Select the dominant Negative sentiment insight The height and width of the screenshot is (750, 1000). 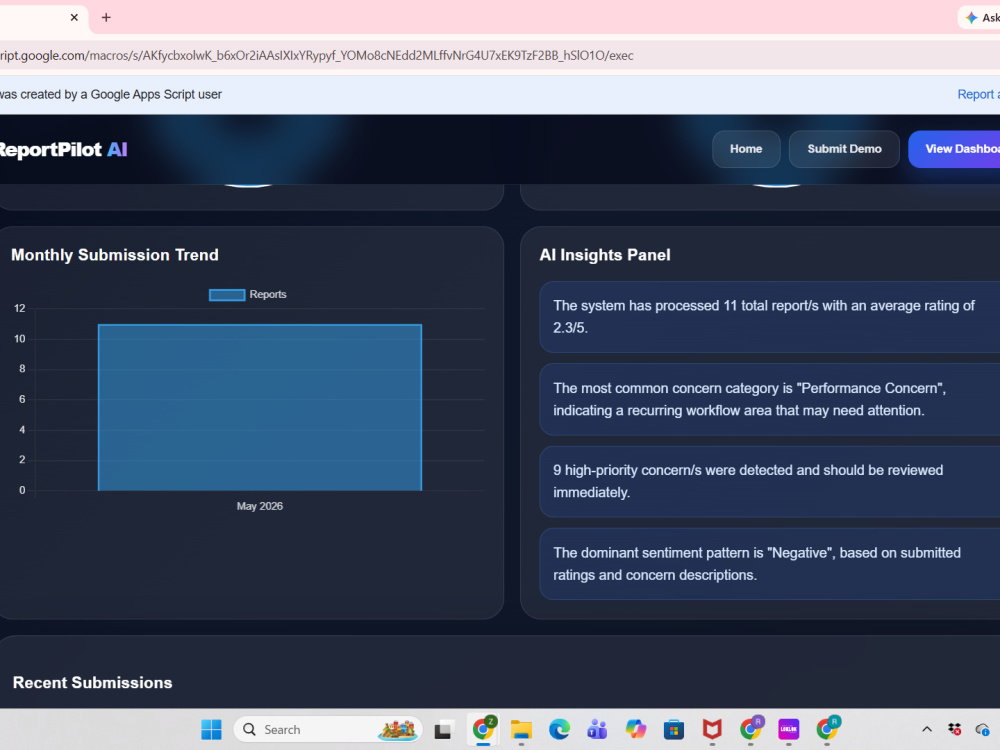769,564
